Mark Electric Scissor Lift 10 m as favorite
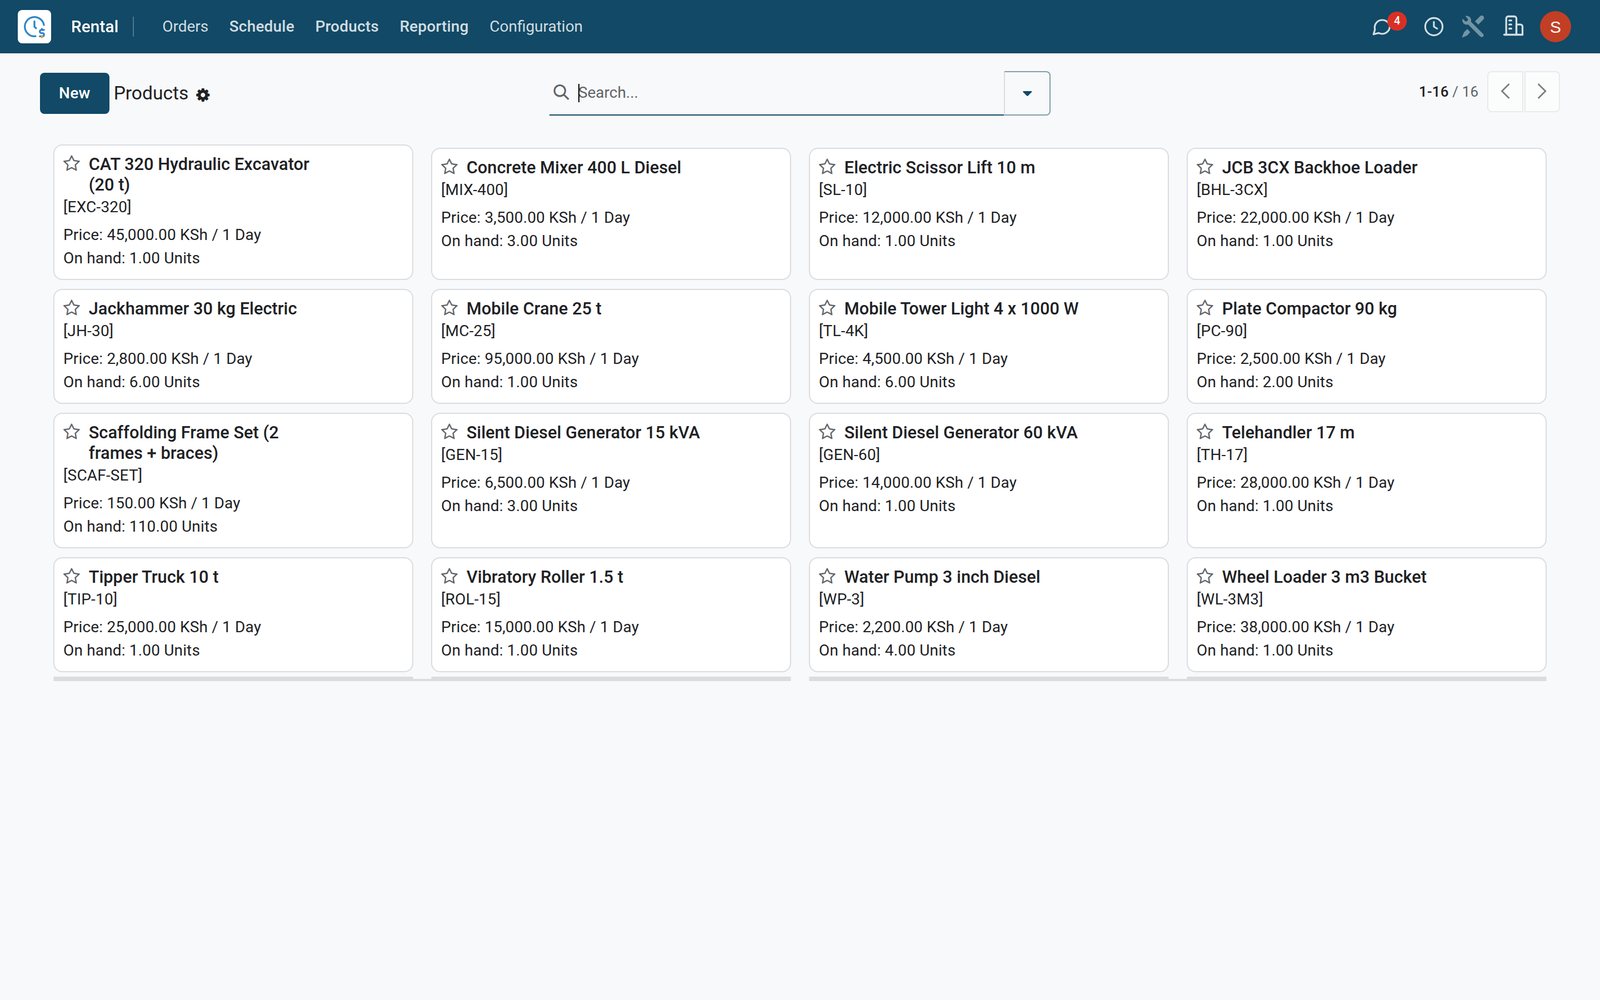 [827, 167]
